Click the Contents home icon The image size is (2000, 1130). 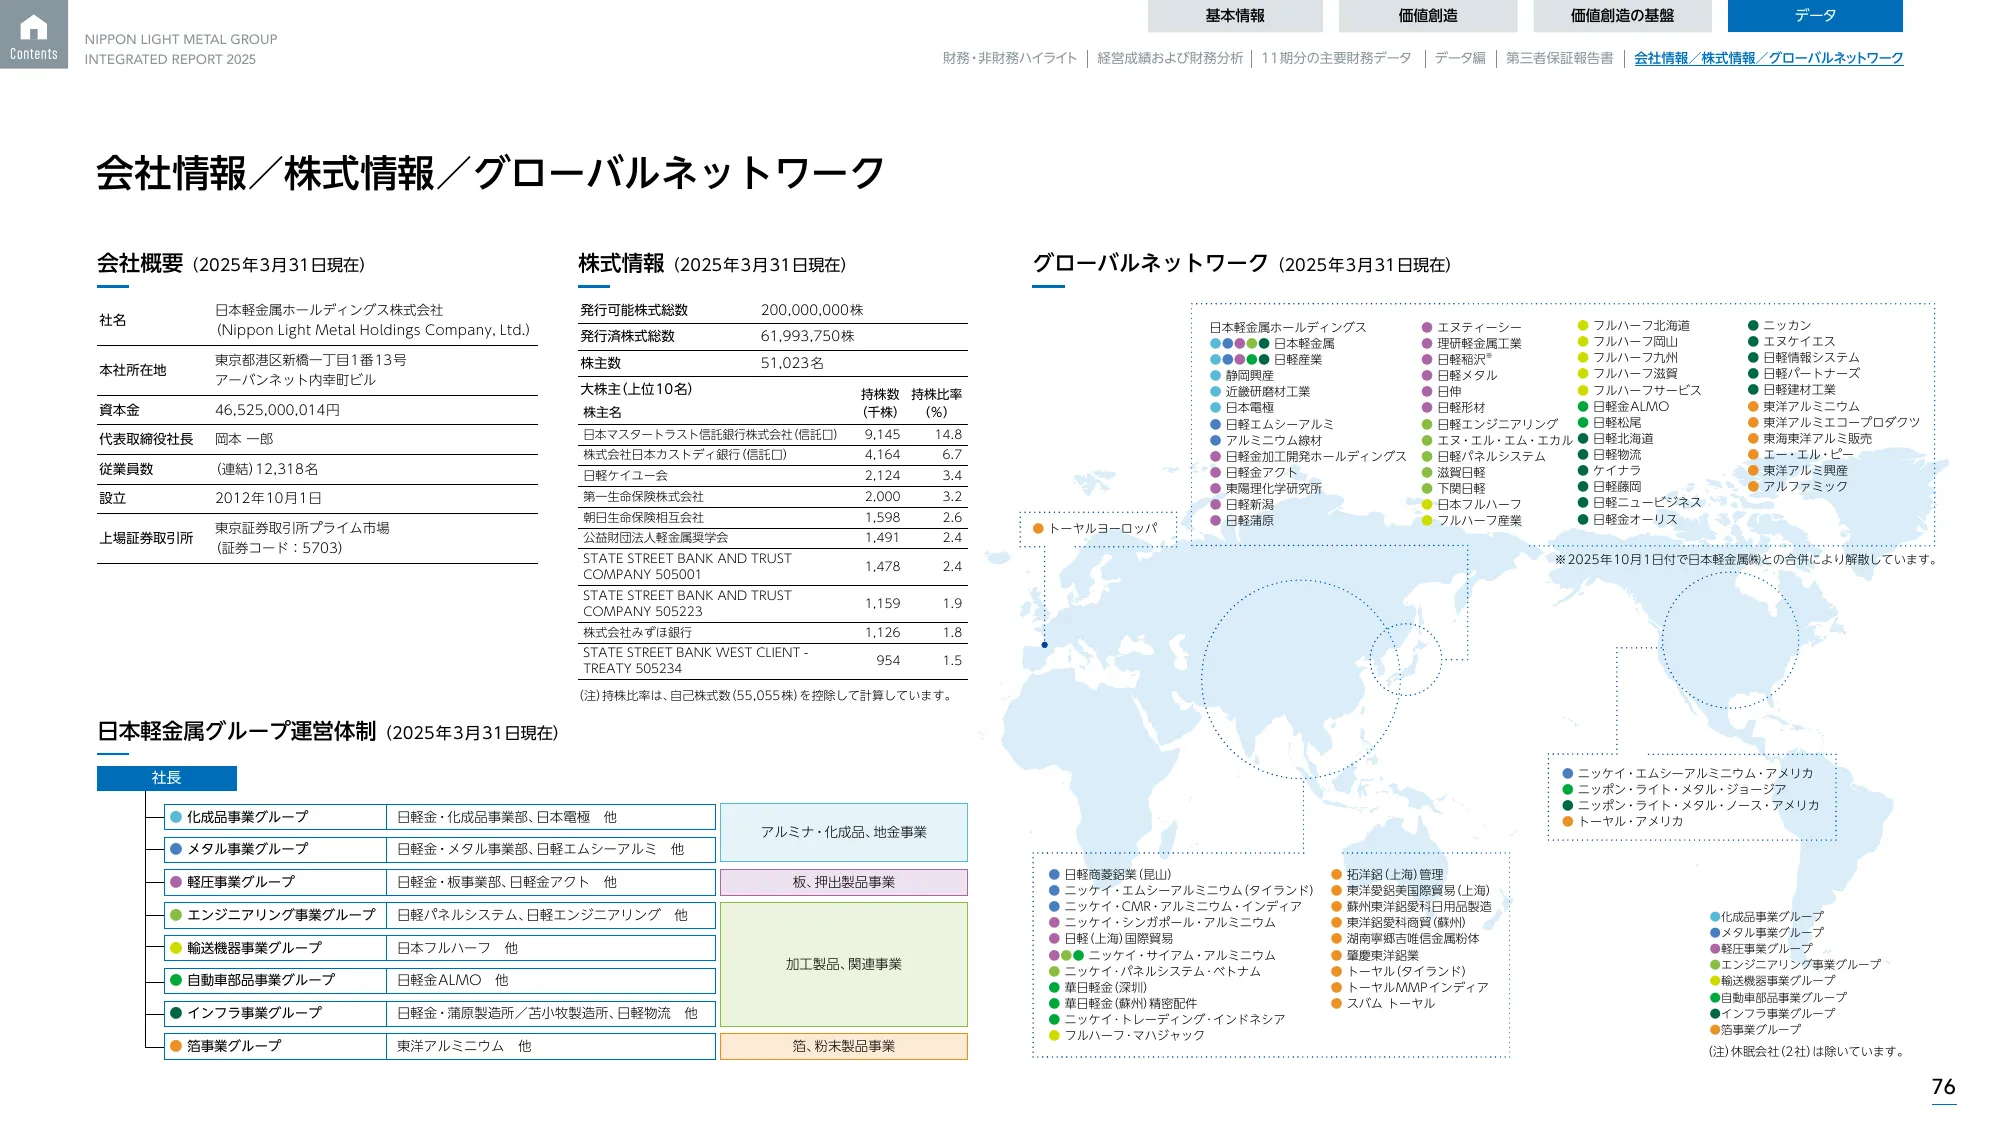tap(33, 30)
